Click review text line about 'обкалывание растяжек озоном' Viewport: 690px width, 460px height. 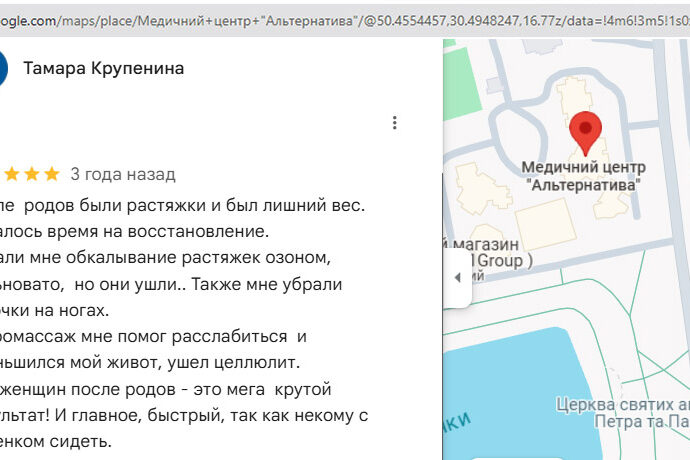pos(170,258)
